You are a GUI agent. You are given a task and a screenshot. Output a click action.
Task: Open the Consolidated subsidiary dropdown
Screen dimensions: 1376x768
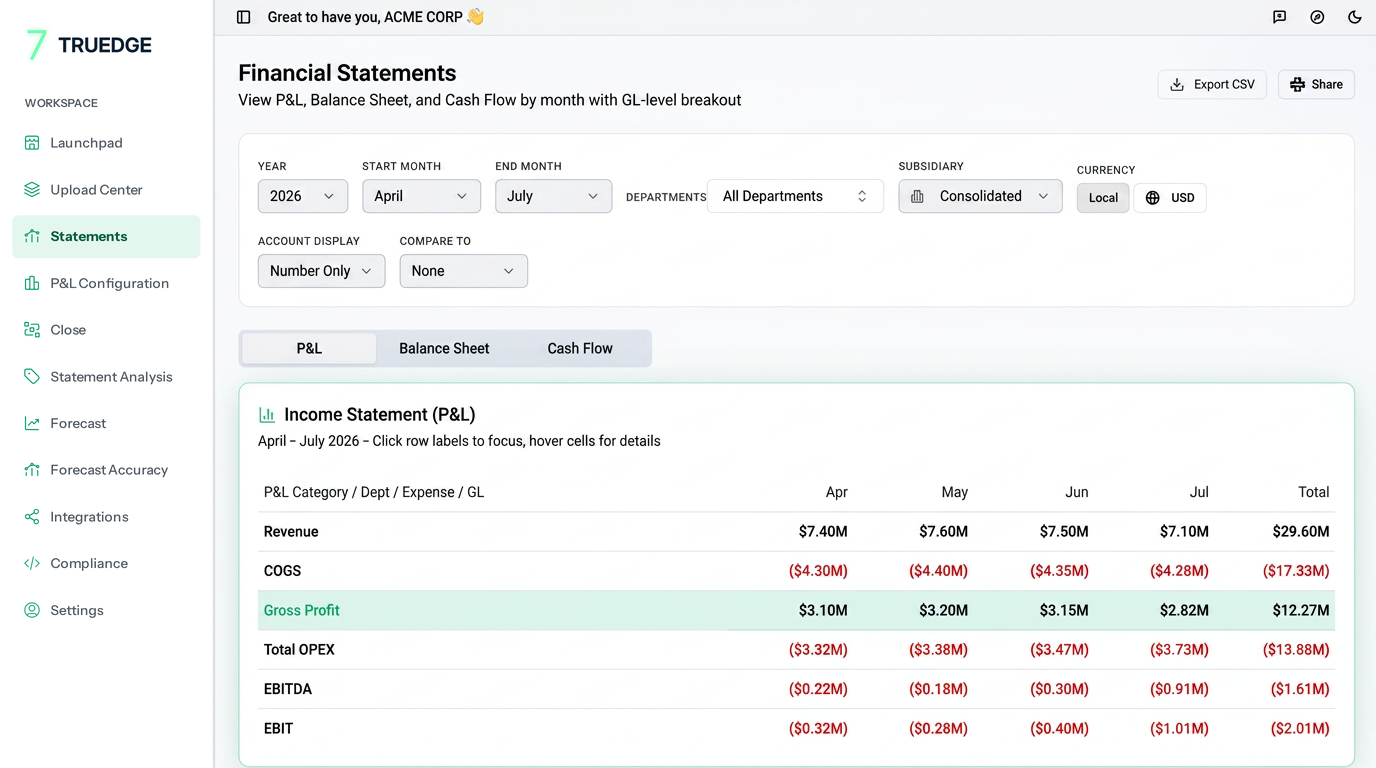coord(980,196)
